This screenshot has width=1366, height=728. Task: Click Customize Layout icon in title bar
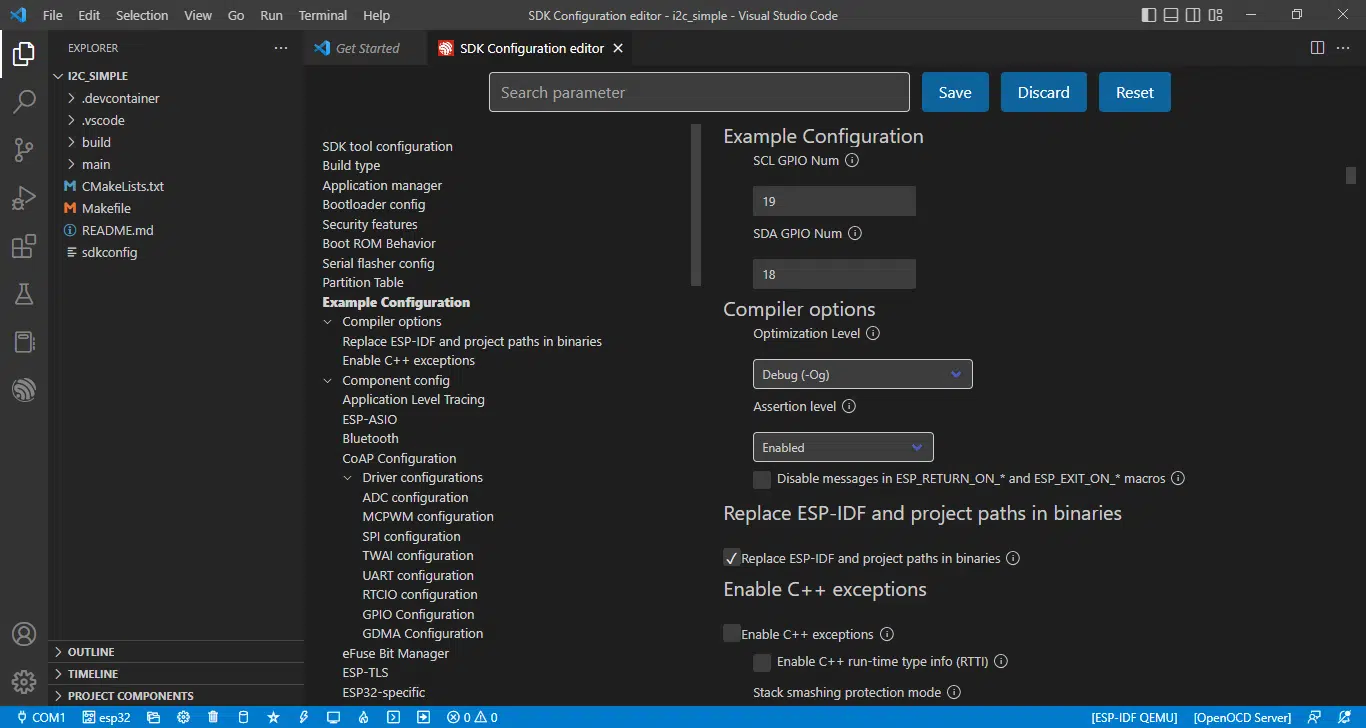[x=1215, y=15]
